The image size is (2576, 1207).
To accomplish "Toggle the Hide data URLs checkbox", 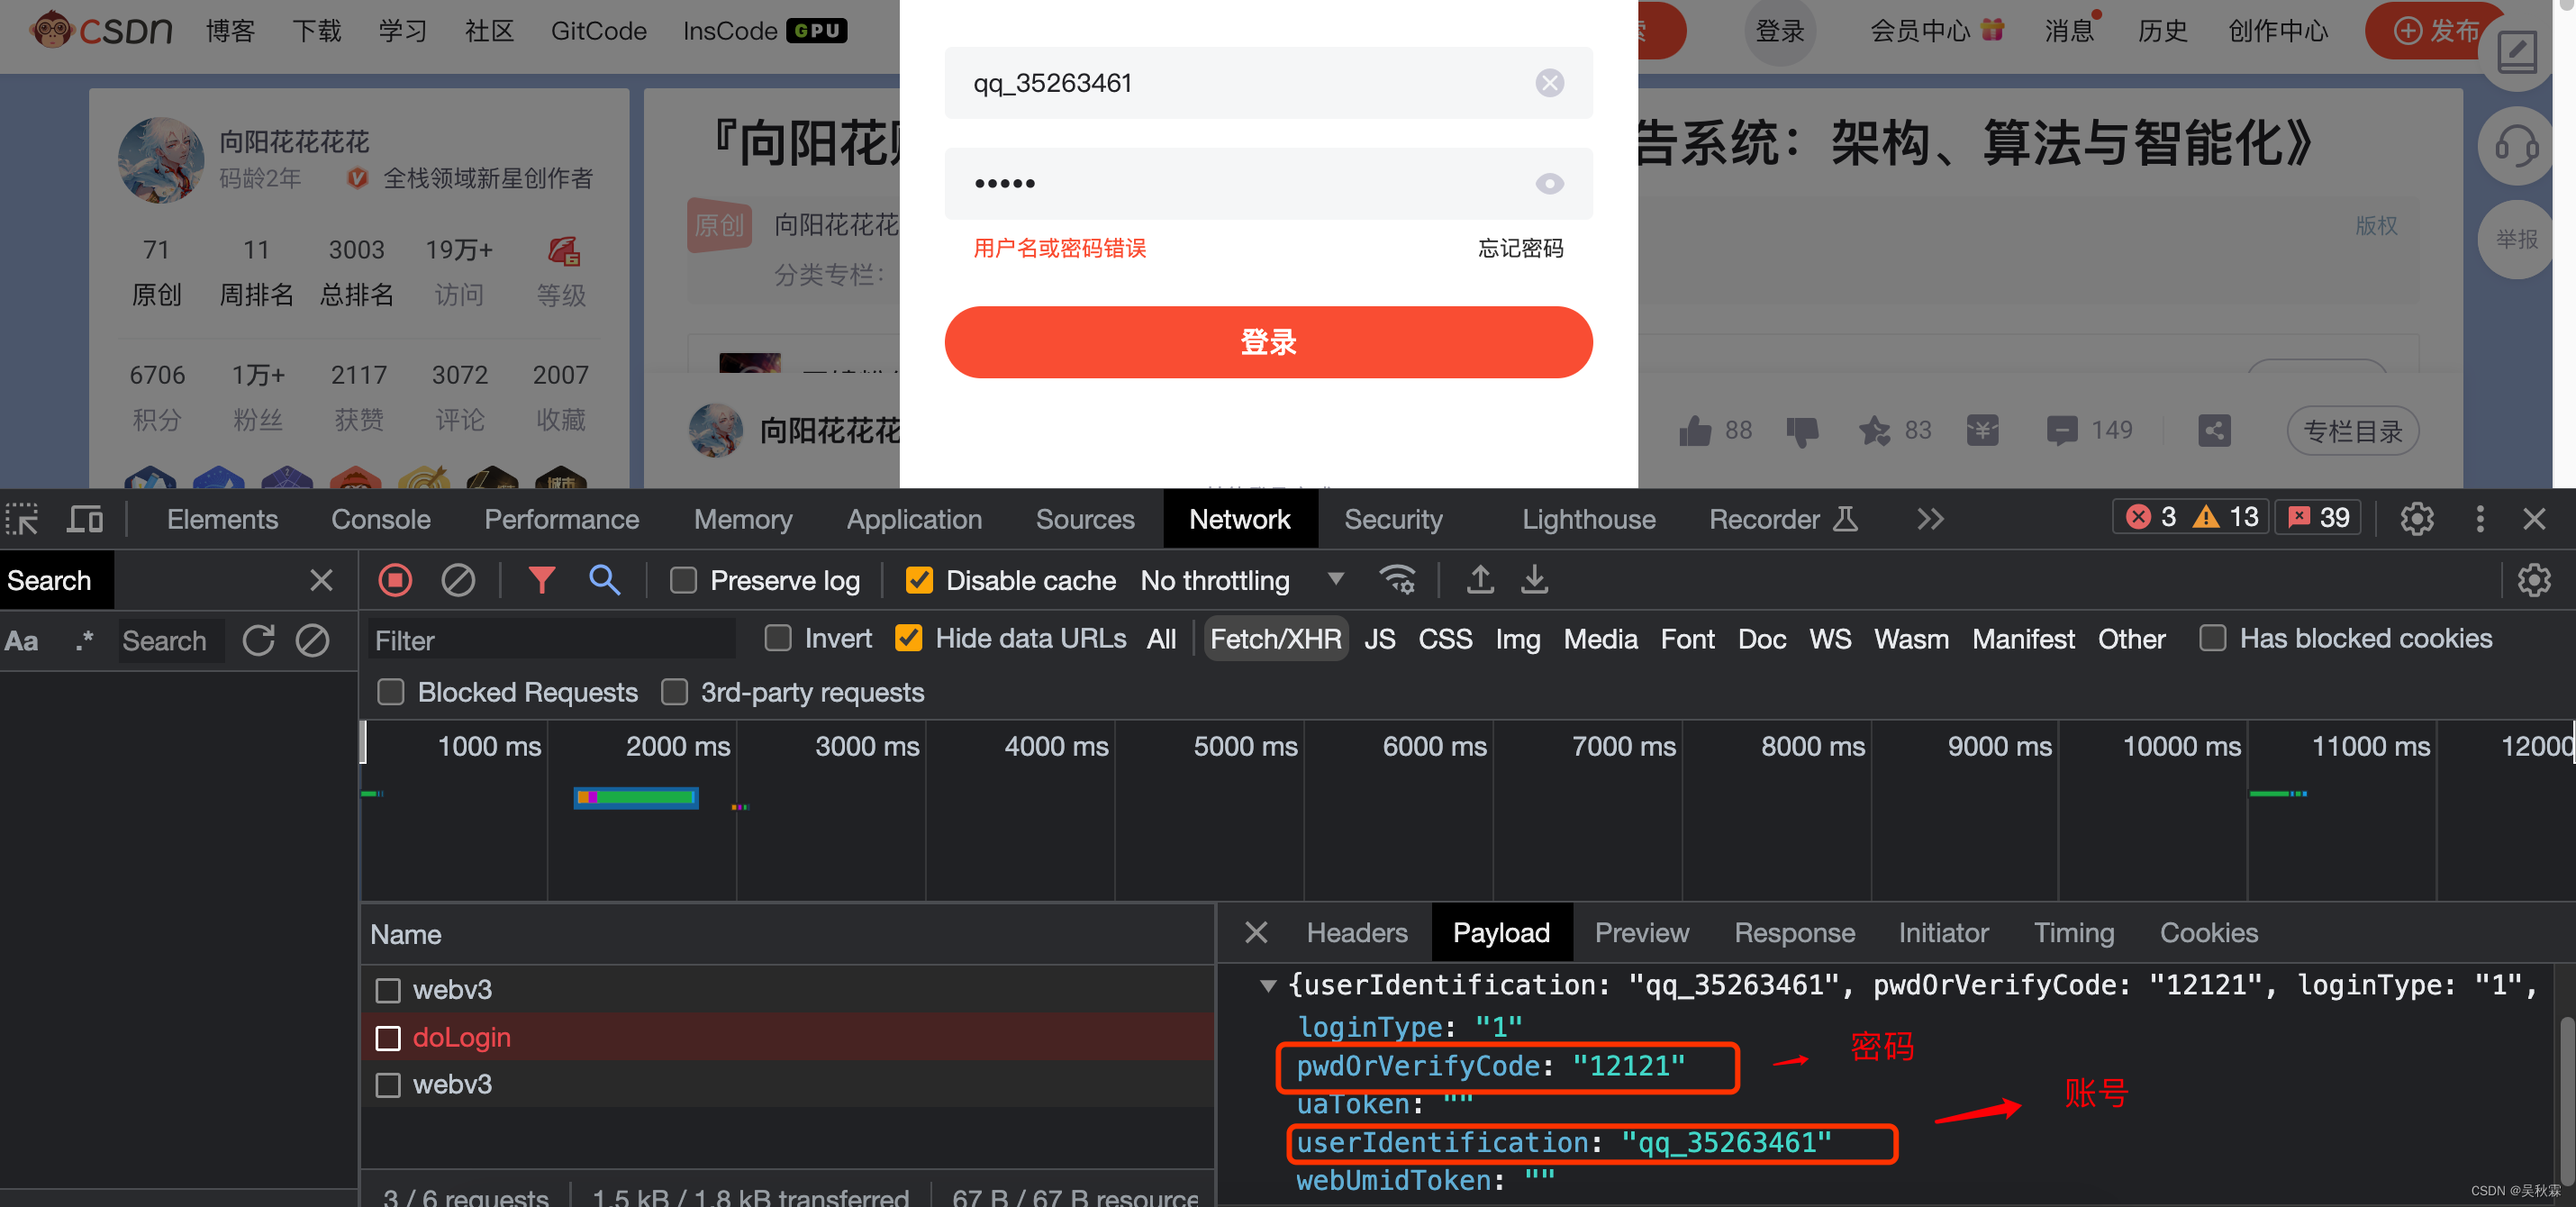I will click(x=910, y=637).
